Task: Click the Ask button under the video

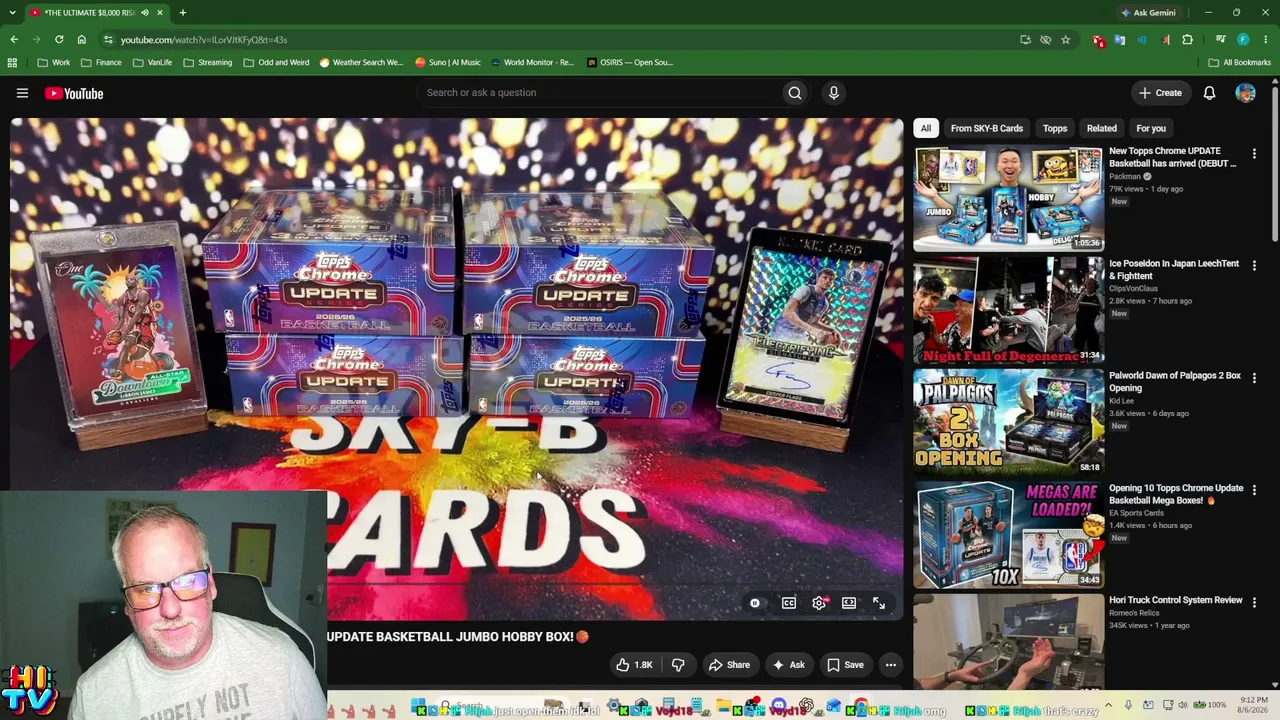Action: pyautogui.click(x=788, y=665)
